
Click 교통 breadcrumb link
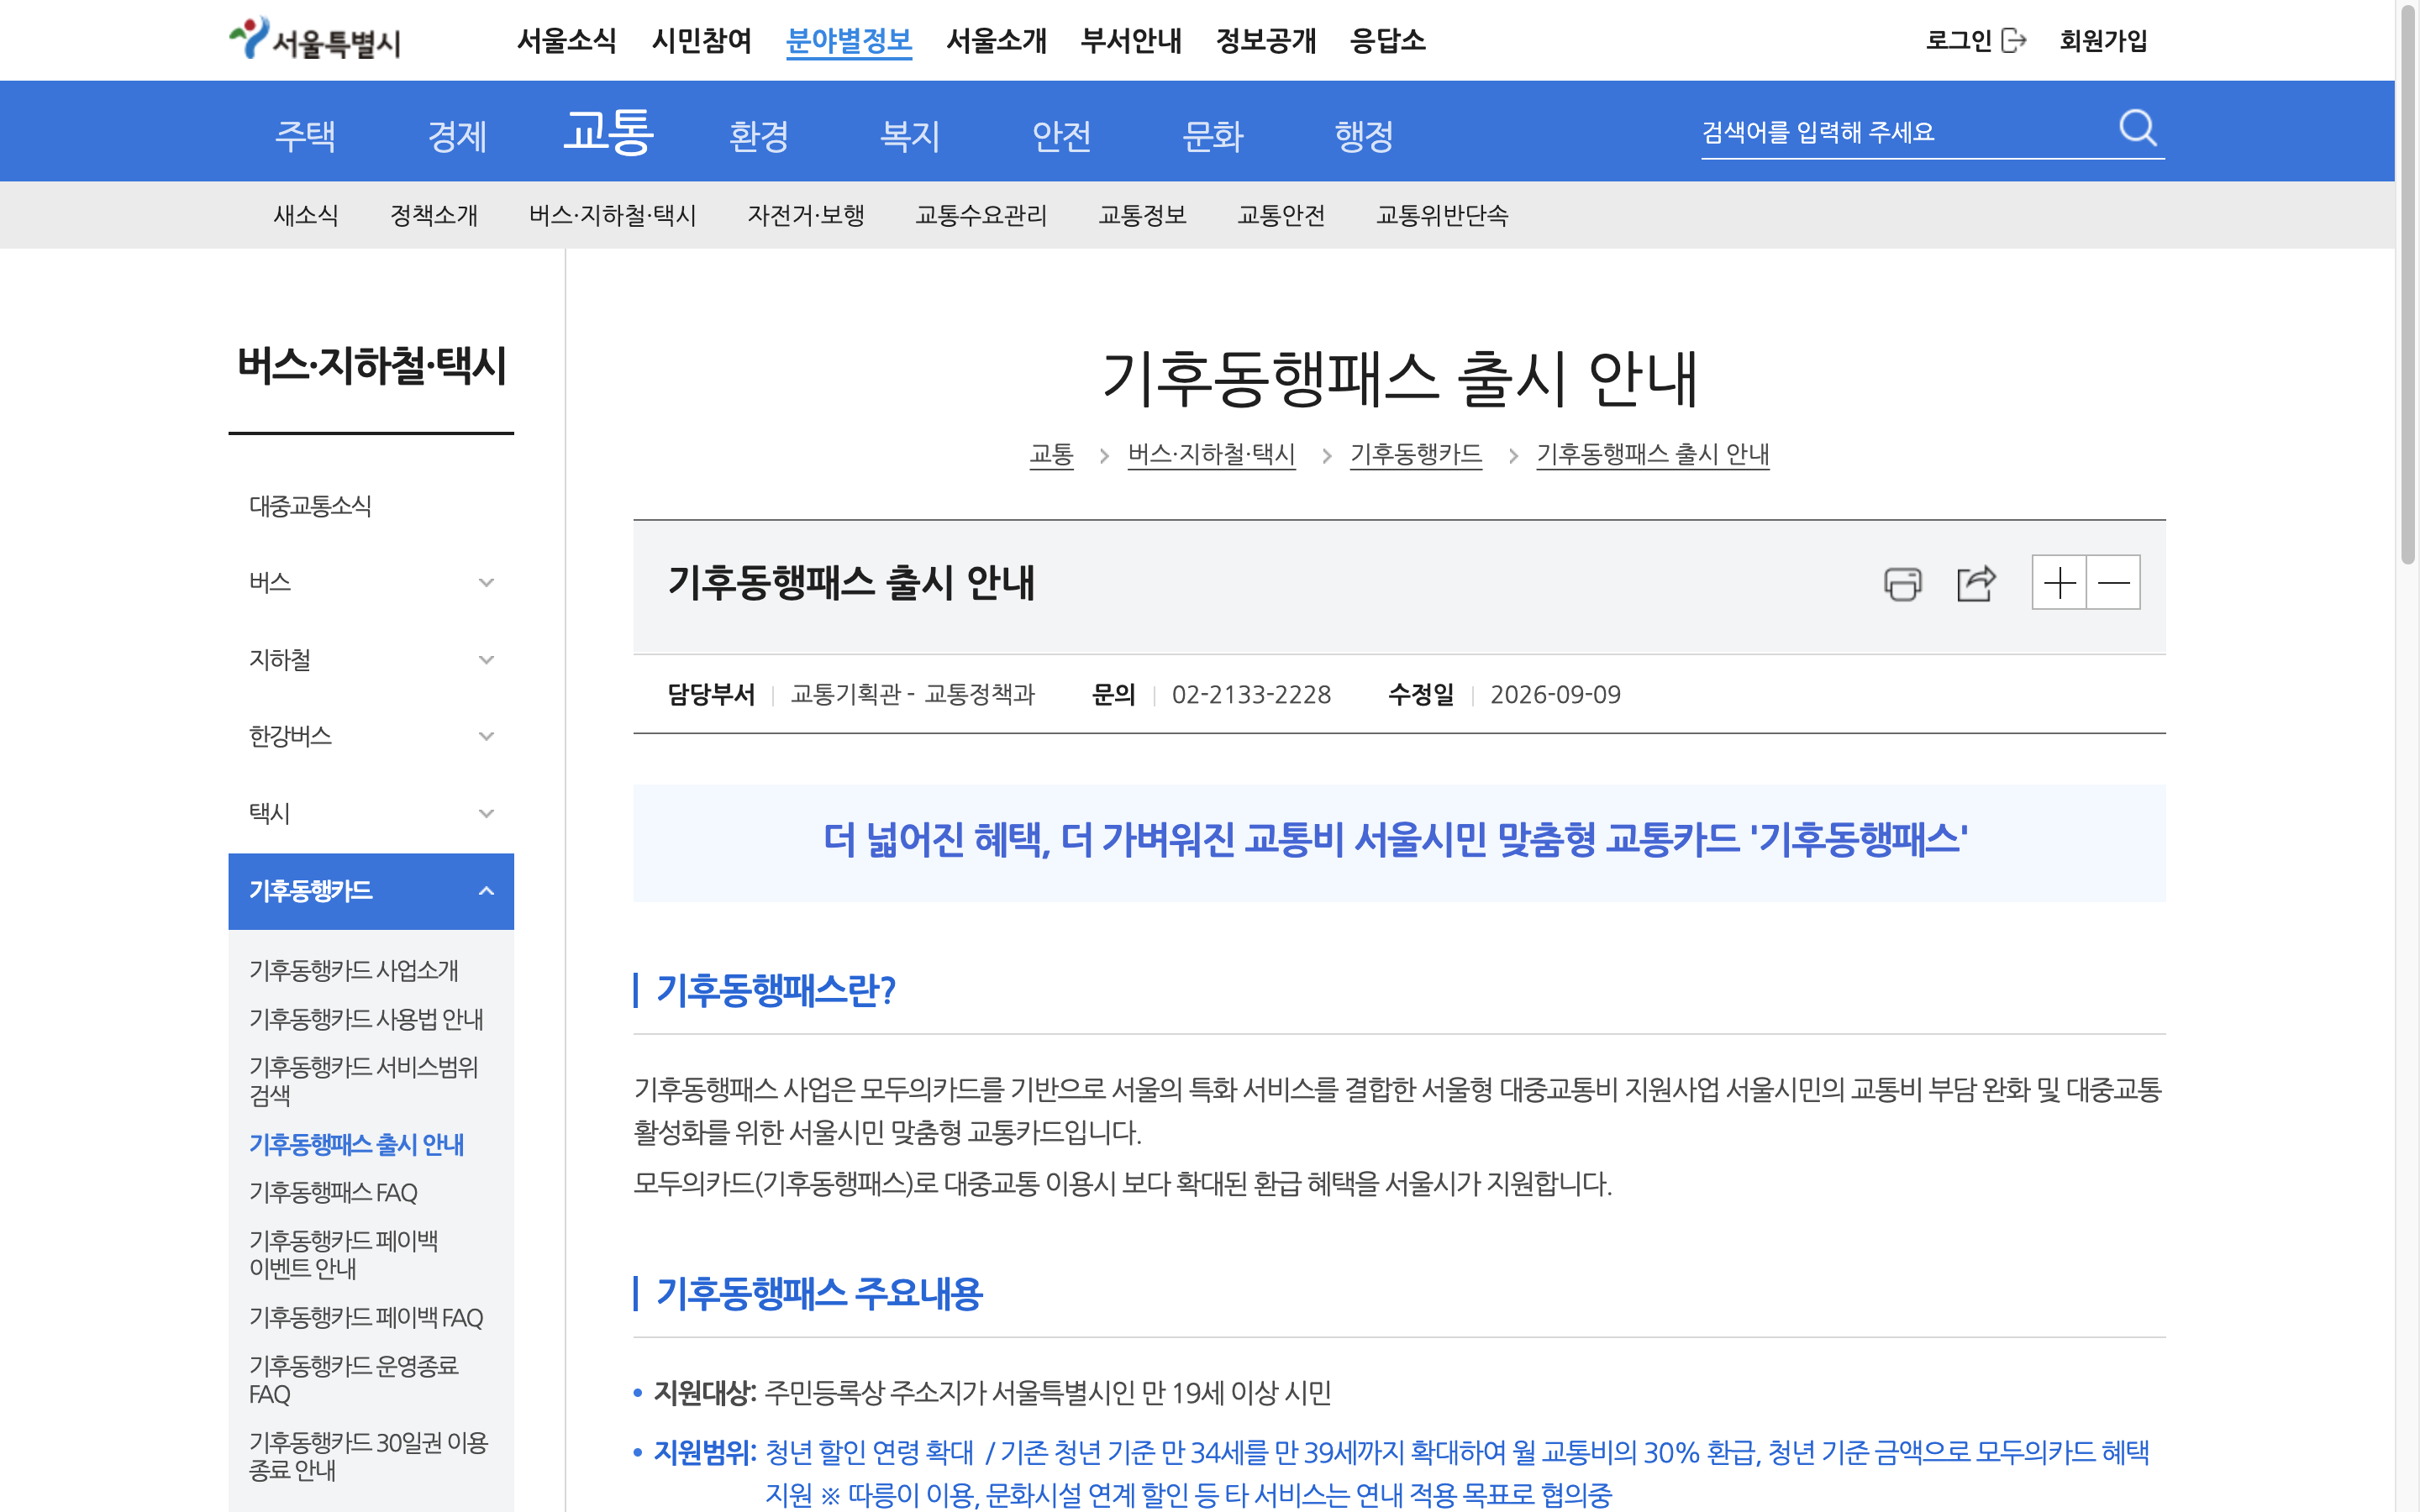click(1051, 455)
